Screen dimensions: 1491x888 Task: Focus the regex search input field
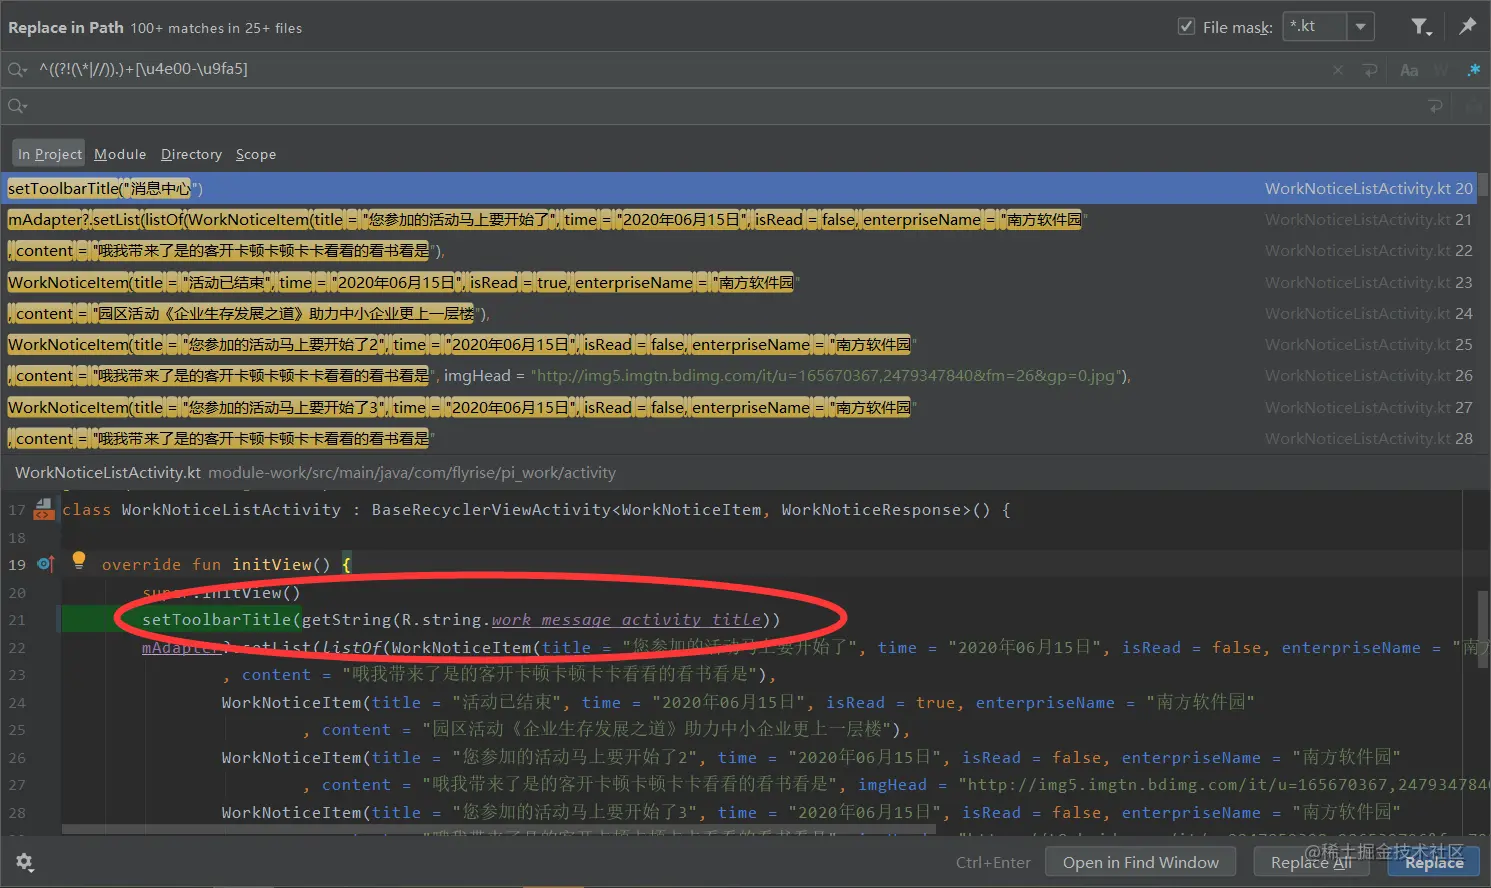(680, 70)
